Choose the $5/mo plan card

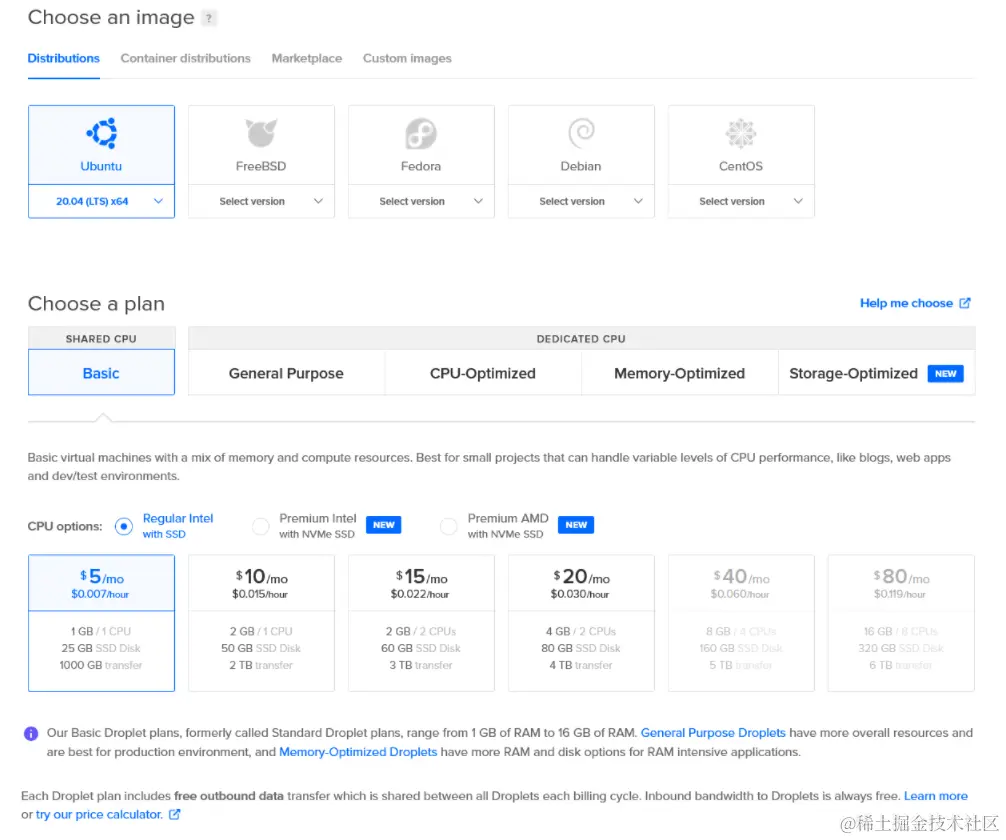coord(101,623)
